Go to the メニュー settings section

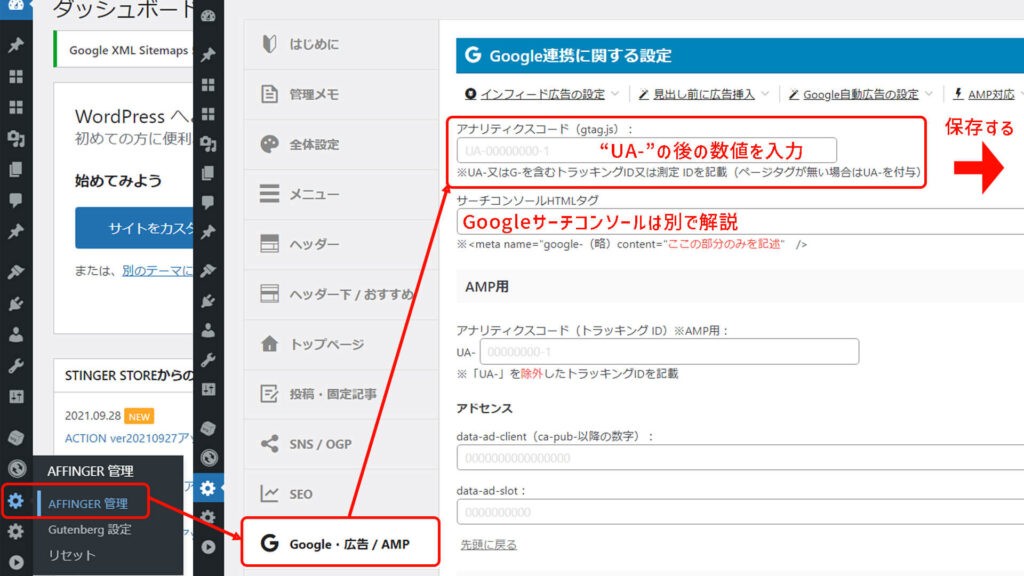341,194
